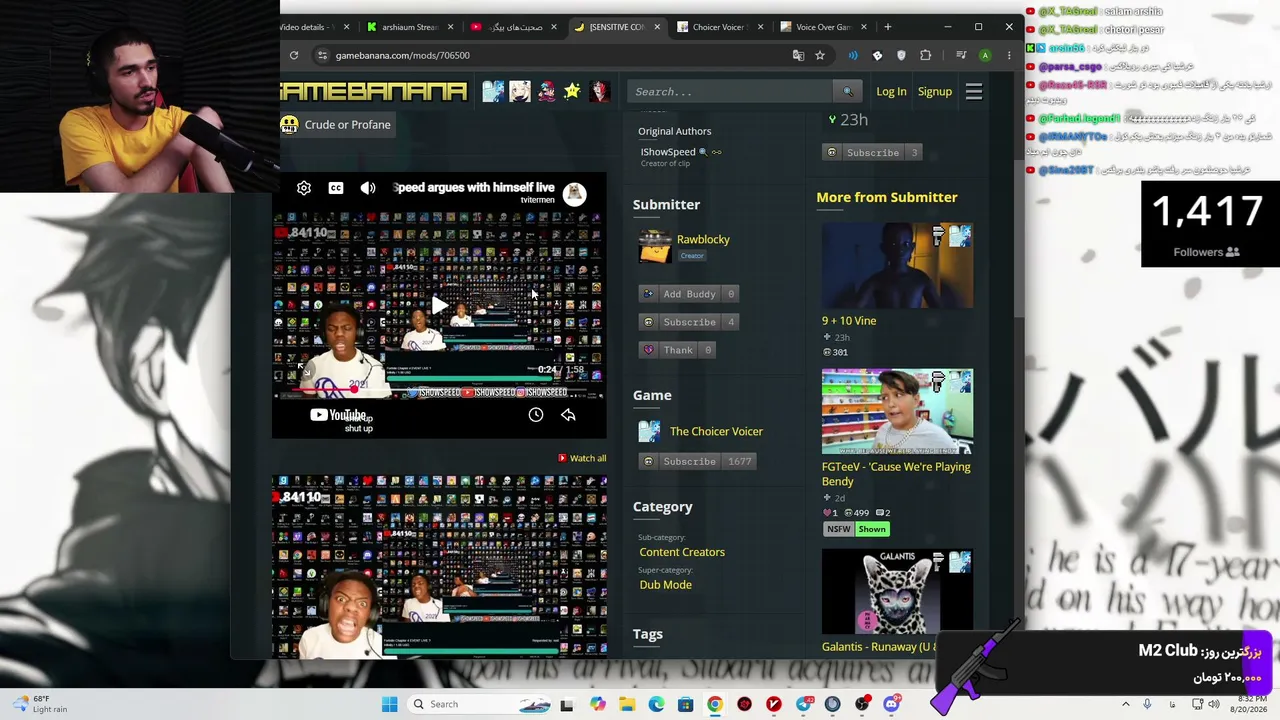Open File Explorer from the taskbar
The image size is (1280, 720).
[627, 704]
